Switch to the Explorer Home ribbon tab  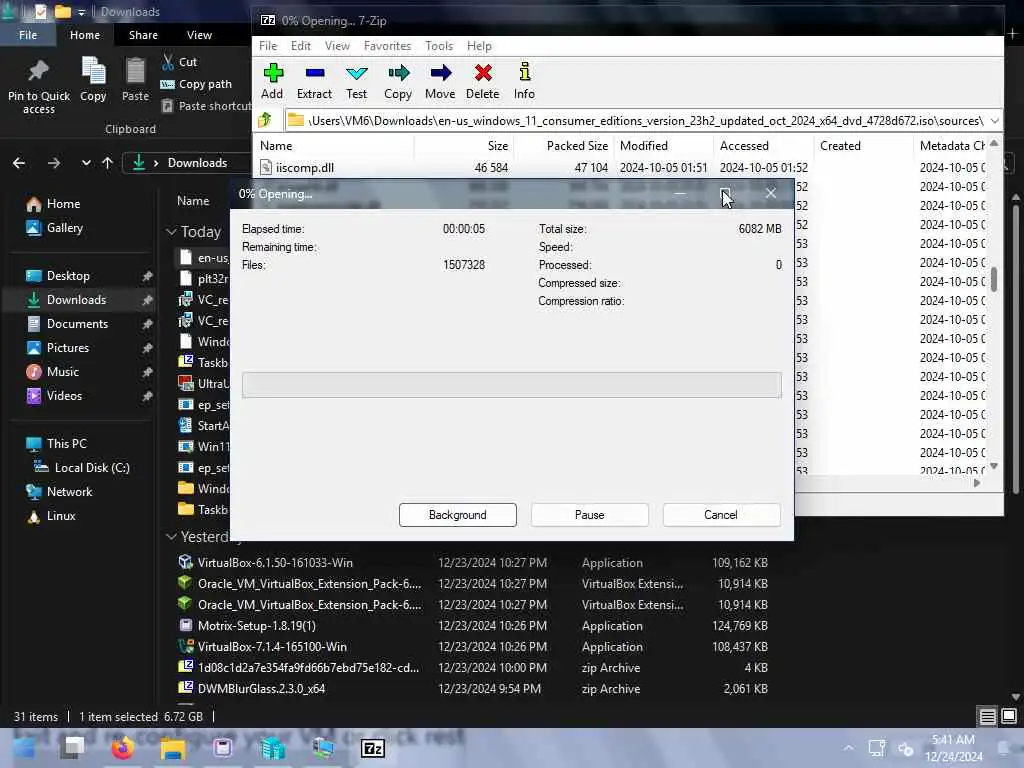(85, 35)
